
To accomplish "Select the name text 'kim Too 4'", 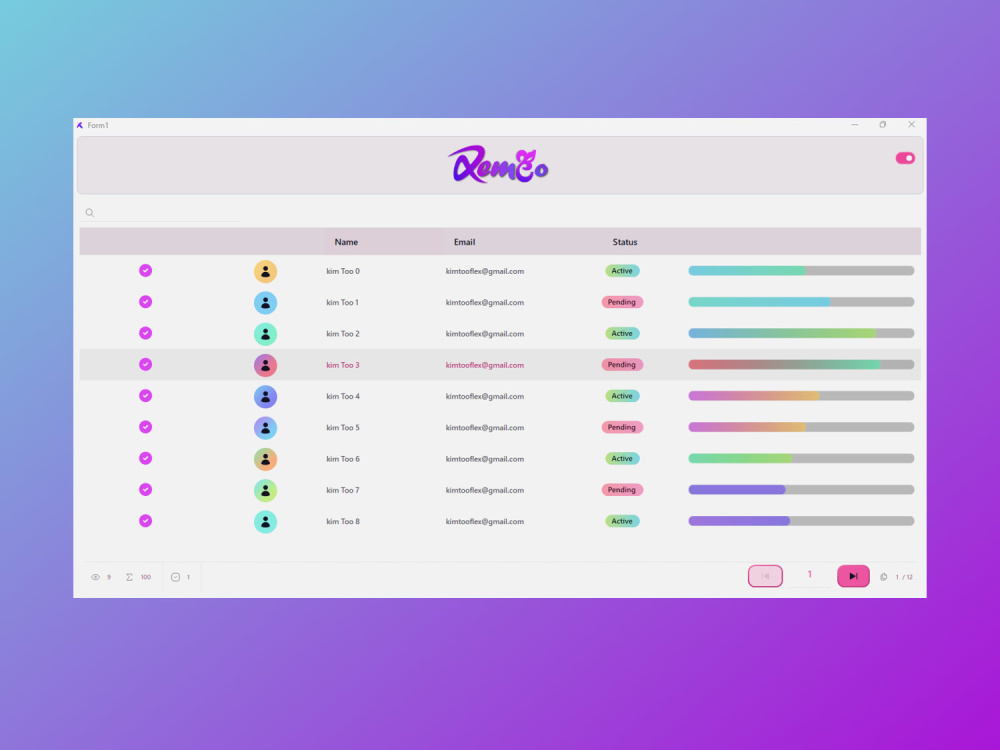I will click(343, 396).
